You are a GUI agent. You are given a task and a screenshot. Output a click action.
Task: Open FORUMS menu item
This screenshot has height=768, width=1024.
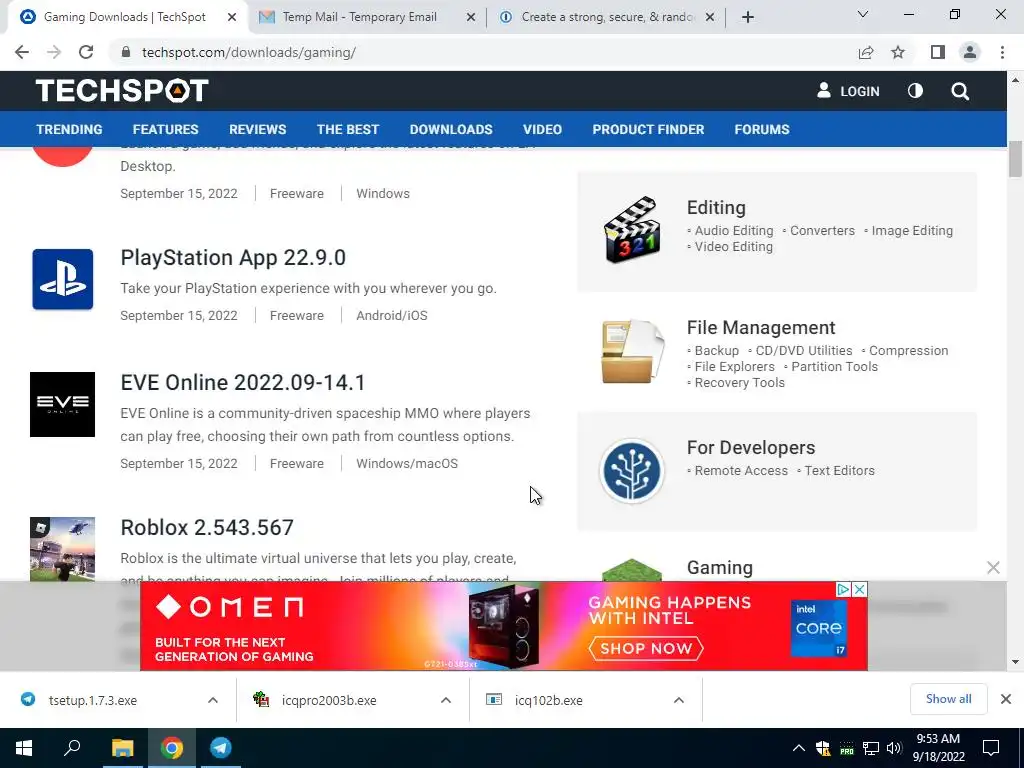pos(761,129)
